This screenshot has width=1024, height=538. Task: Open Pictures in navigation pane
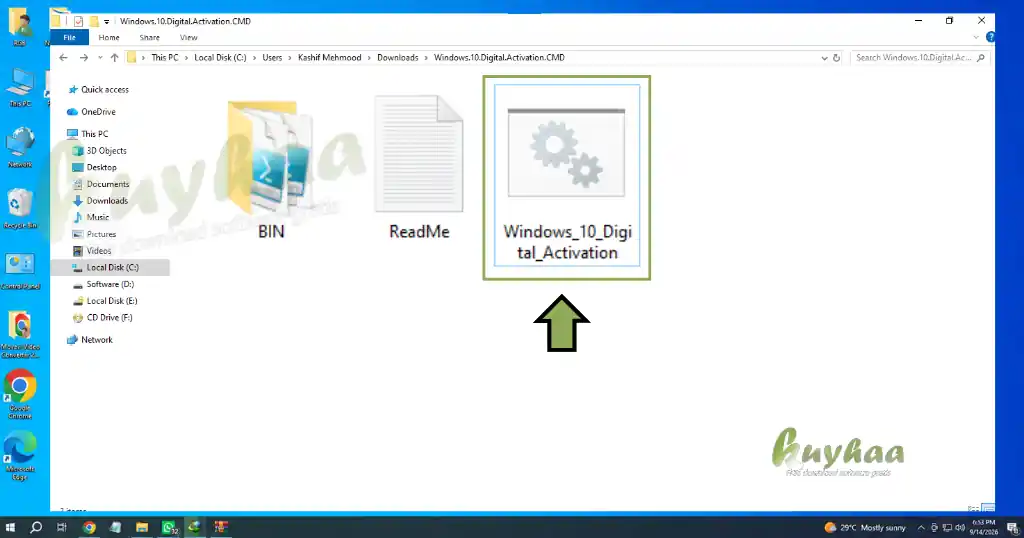pyautogui.click(x=94, y=234)
